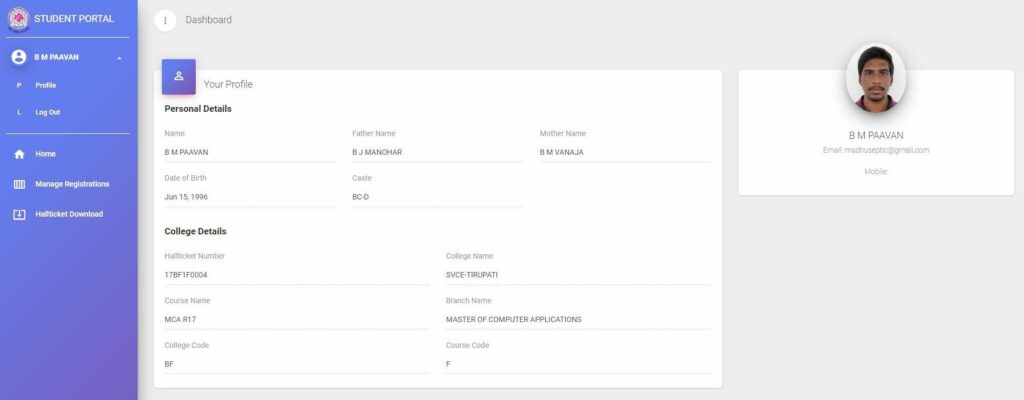
Task: Click the Manage Registrations icon
Action: coord(18,184)
